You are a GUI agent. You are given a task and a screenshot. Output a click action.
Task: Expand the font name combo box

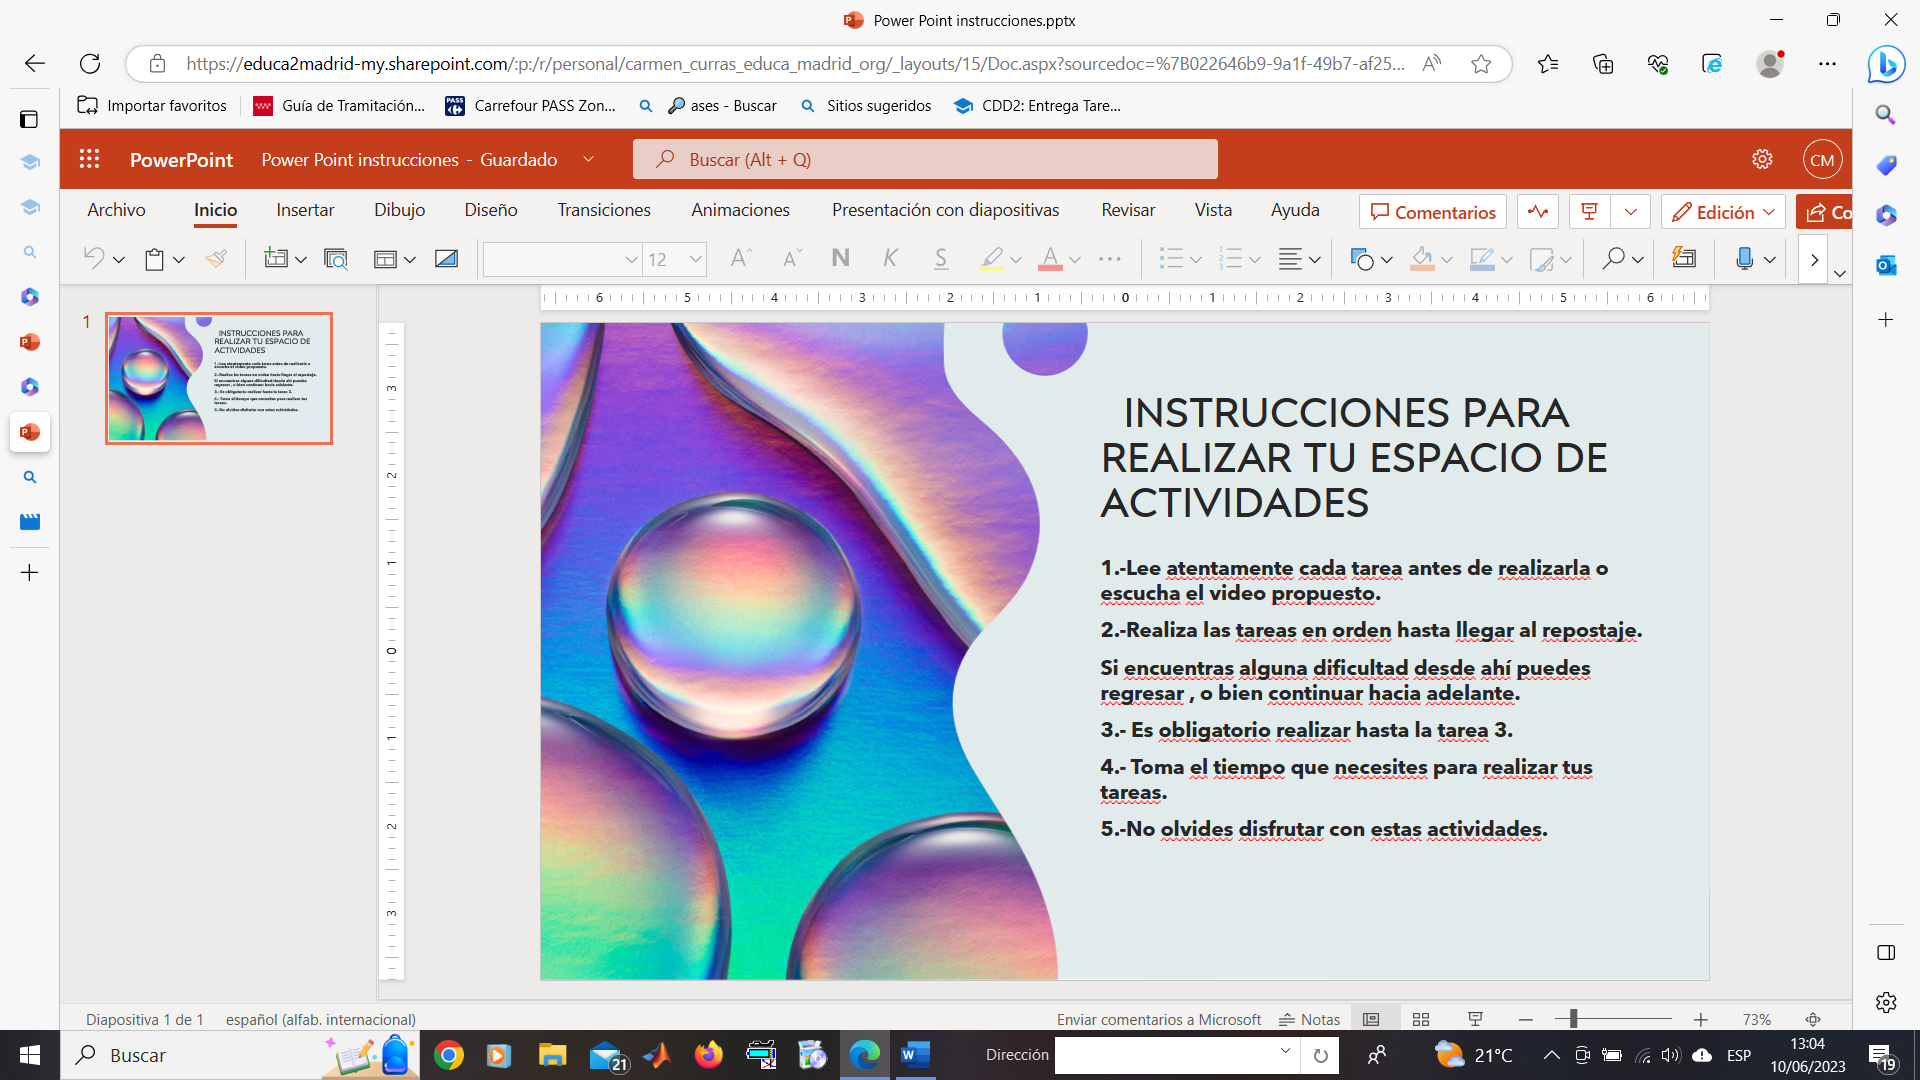[631, 259]
